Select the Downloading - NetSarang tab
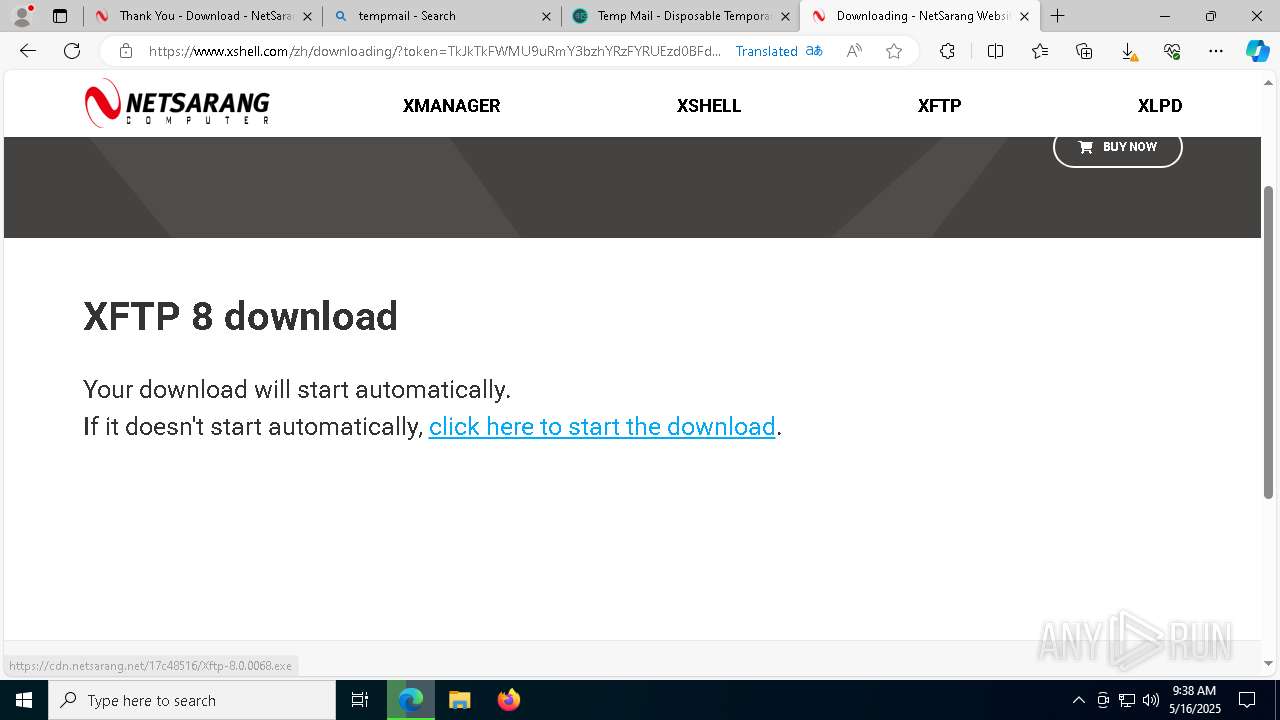The width and height of the screenshot is (1280, 720). (x=919, y=16)
